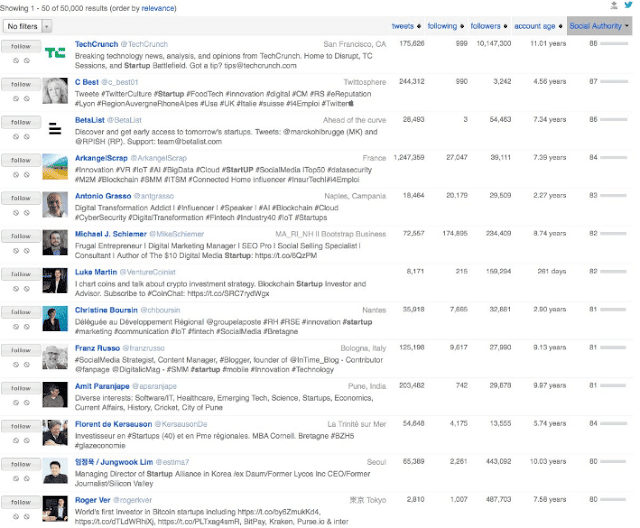Click Roger Ver's account age 7.58 years

549,499
